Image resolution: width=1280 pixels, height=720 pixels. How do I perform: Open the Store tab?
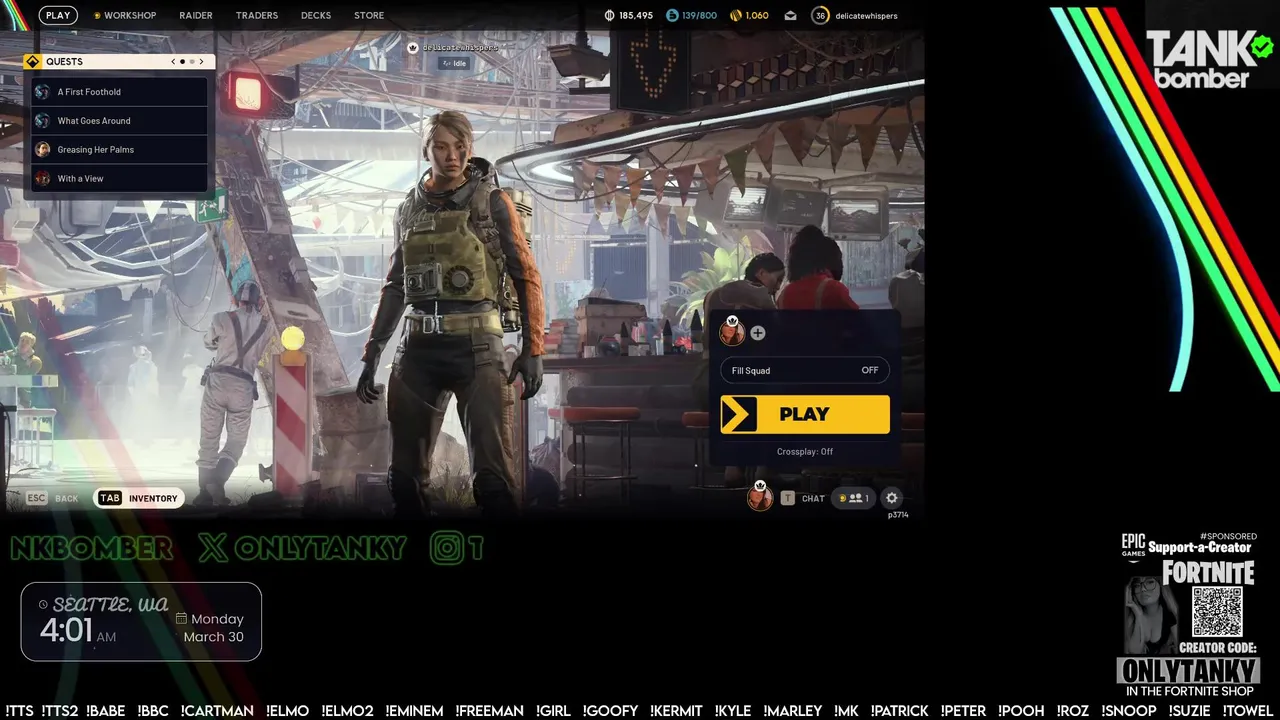pyautogui.click(x=369, y=15)
